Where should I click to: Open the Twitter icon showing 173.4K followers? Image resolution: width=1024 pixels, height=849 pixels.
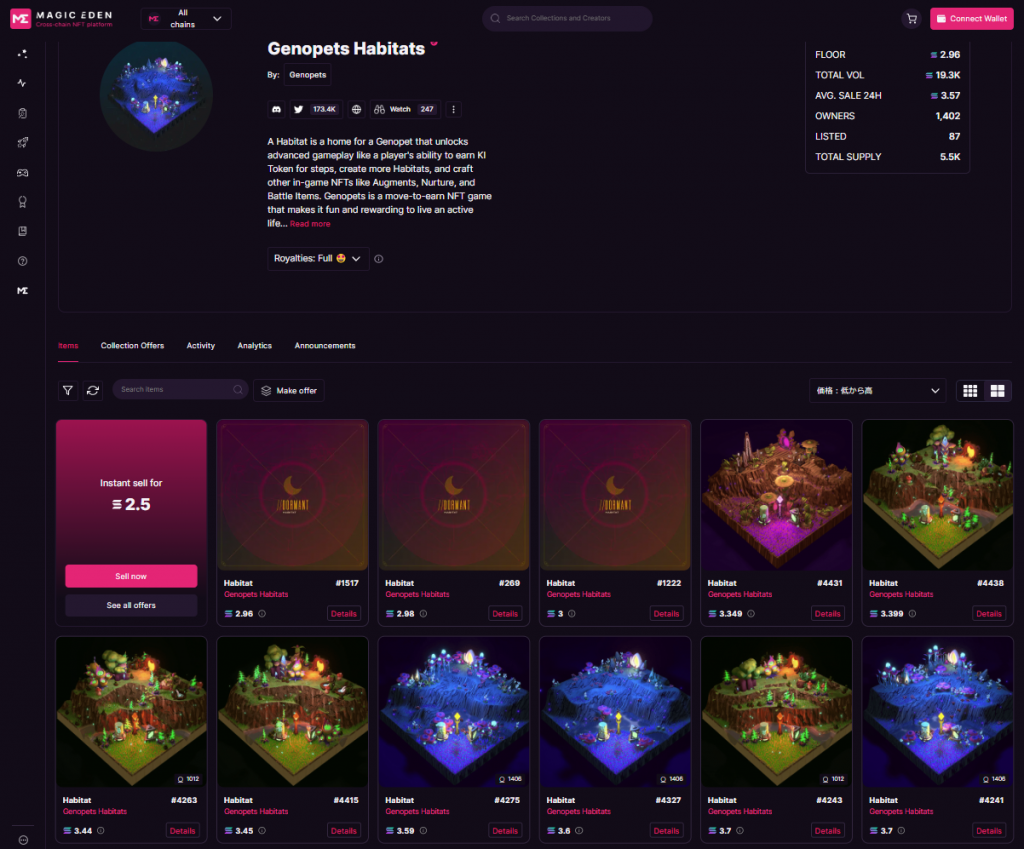click(x=315, y=109)
